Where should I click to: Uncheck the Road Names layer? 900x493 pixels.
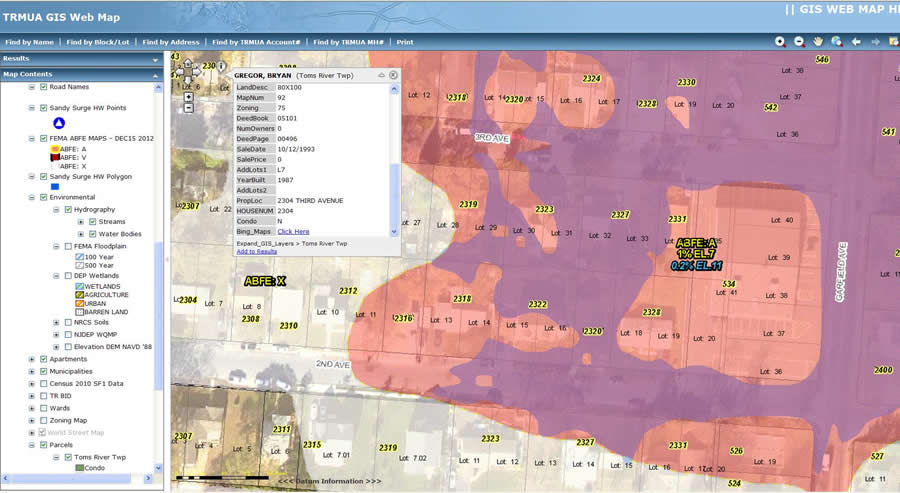44,87
